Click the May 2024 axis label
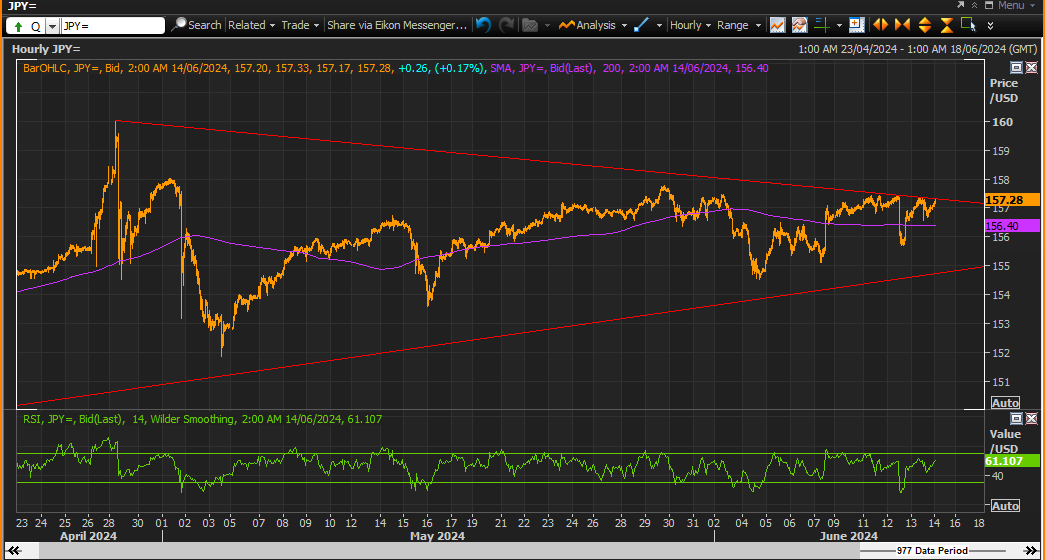1045x560 pixels. coord(437,536)
